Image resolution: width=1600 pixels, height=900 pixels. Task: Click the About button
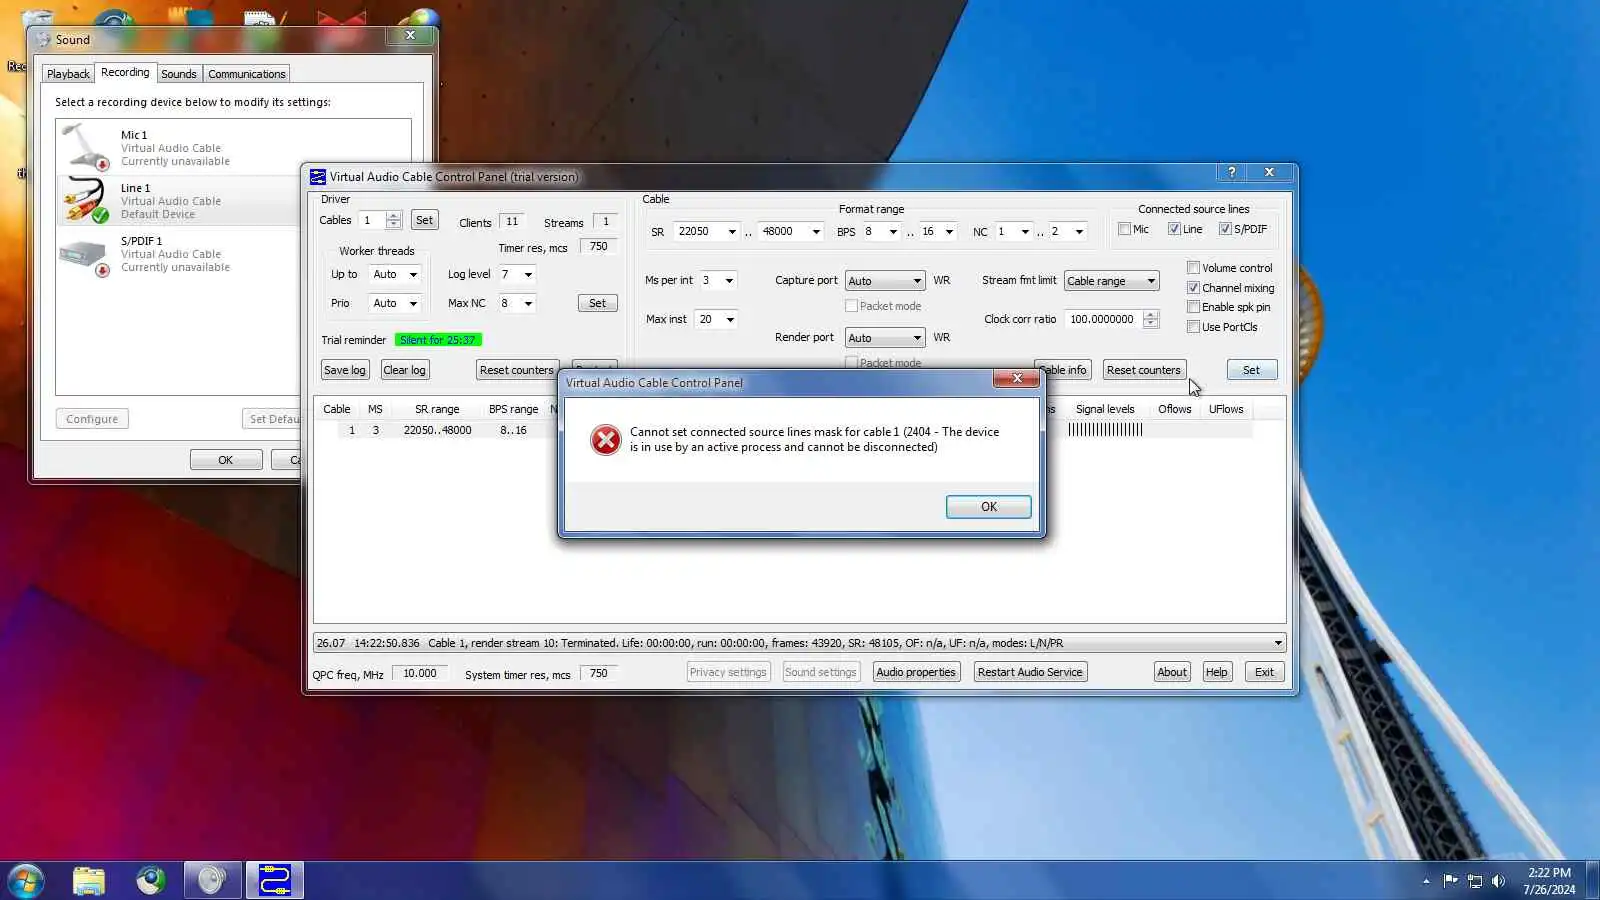click(1172, 672)
